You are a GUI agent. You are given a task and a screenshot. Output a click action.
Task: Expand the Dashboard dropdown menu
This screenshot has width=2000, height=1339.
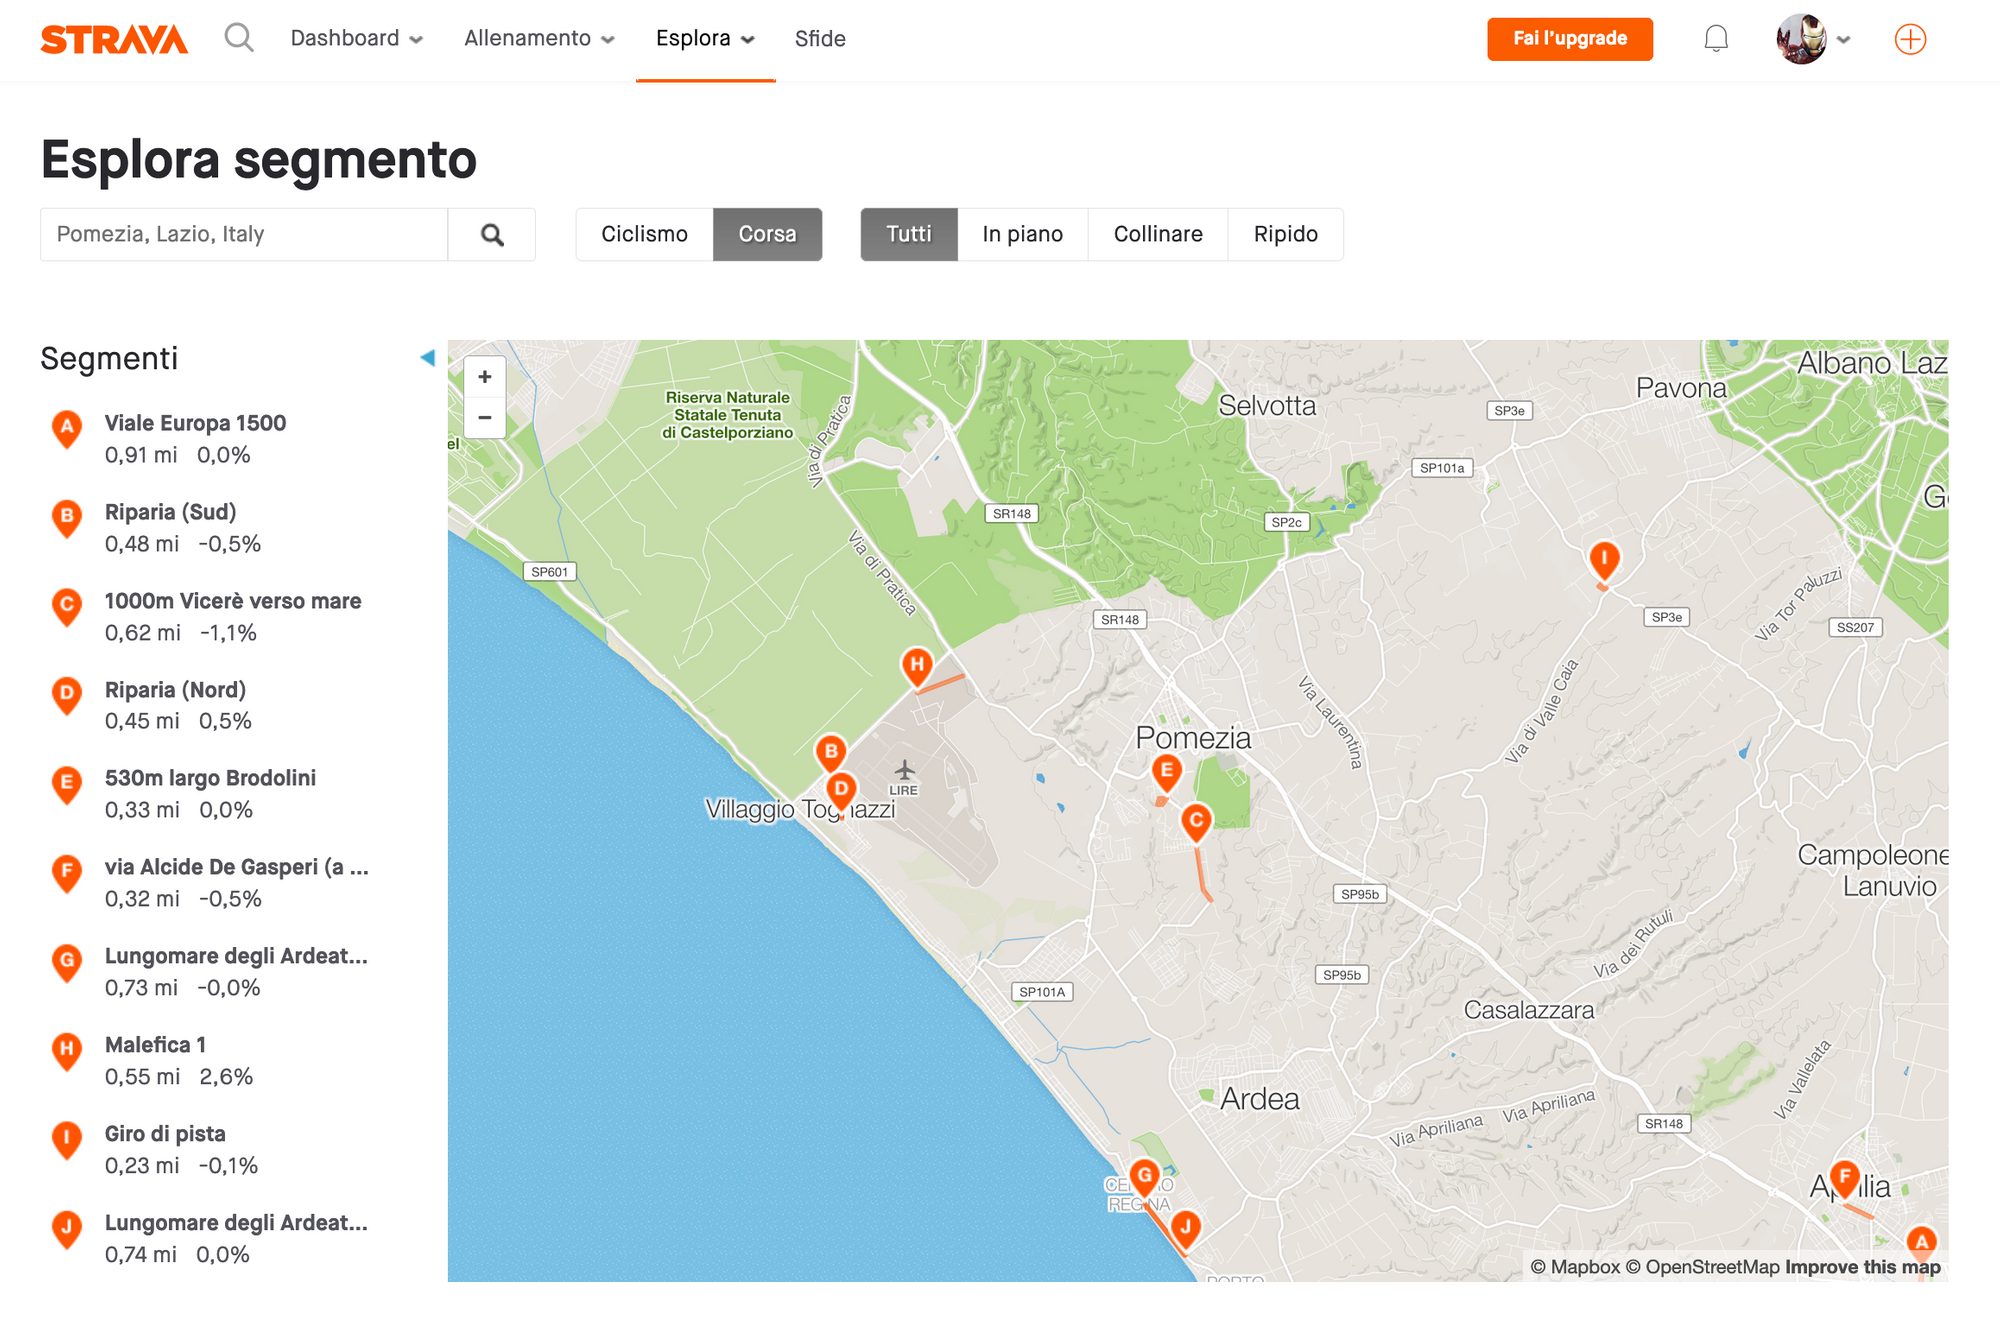point(356,39)
